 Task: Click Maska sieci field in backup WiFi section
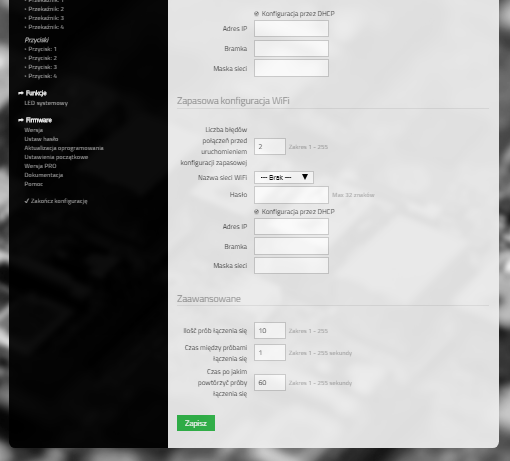tap(291, 266)
